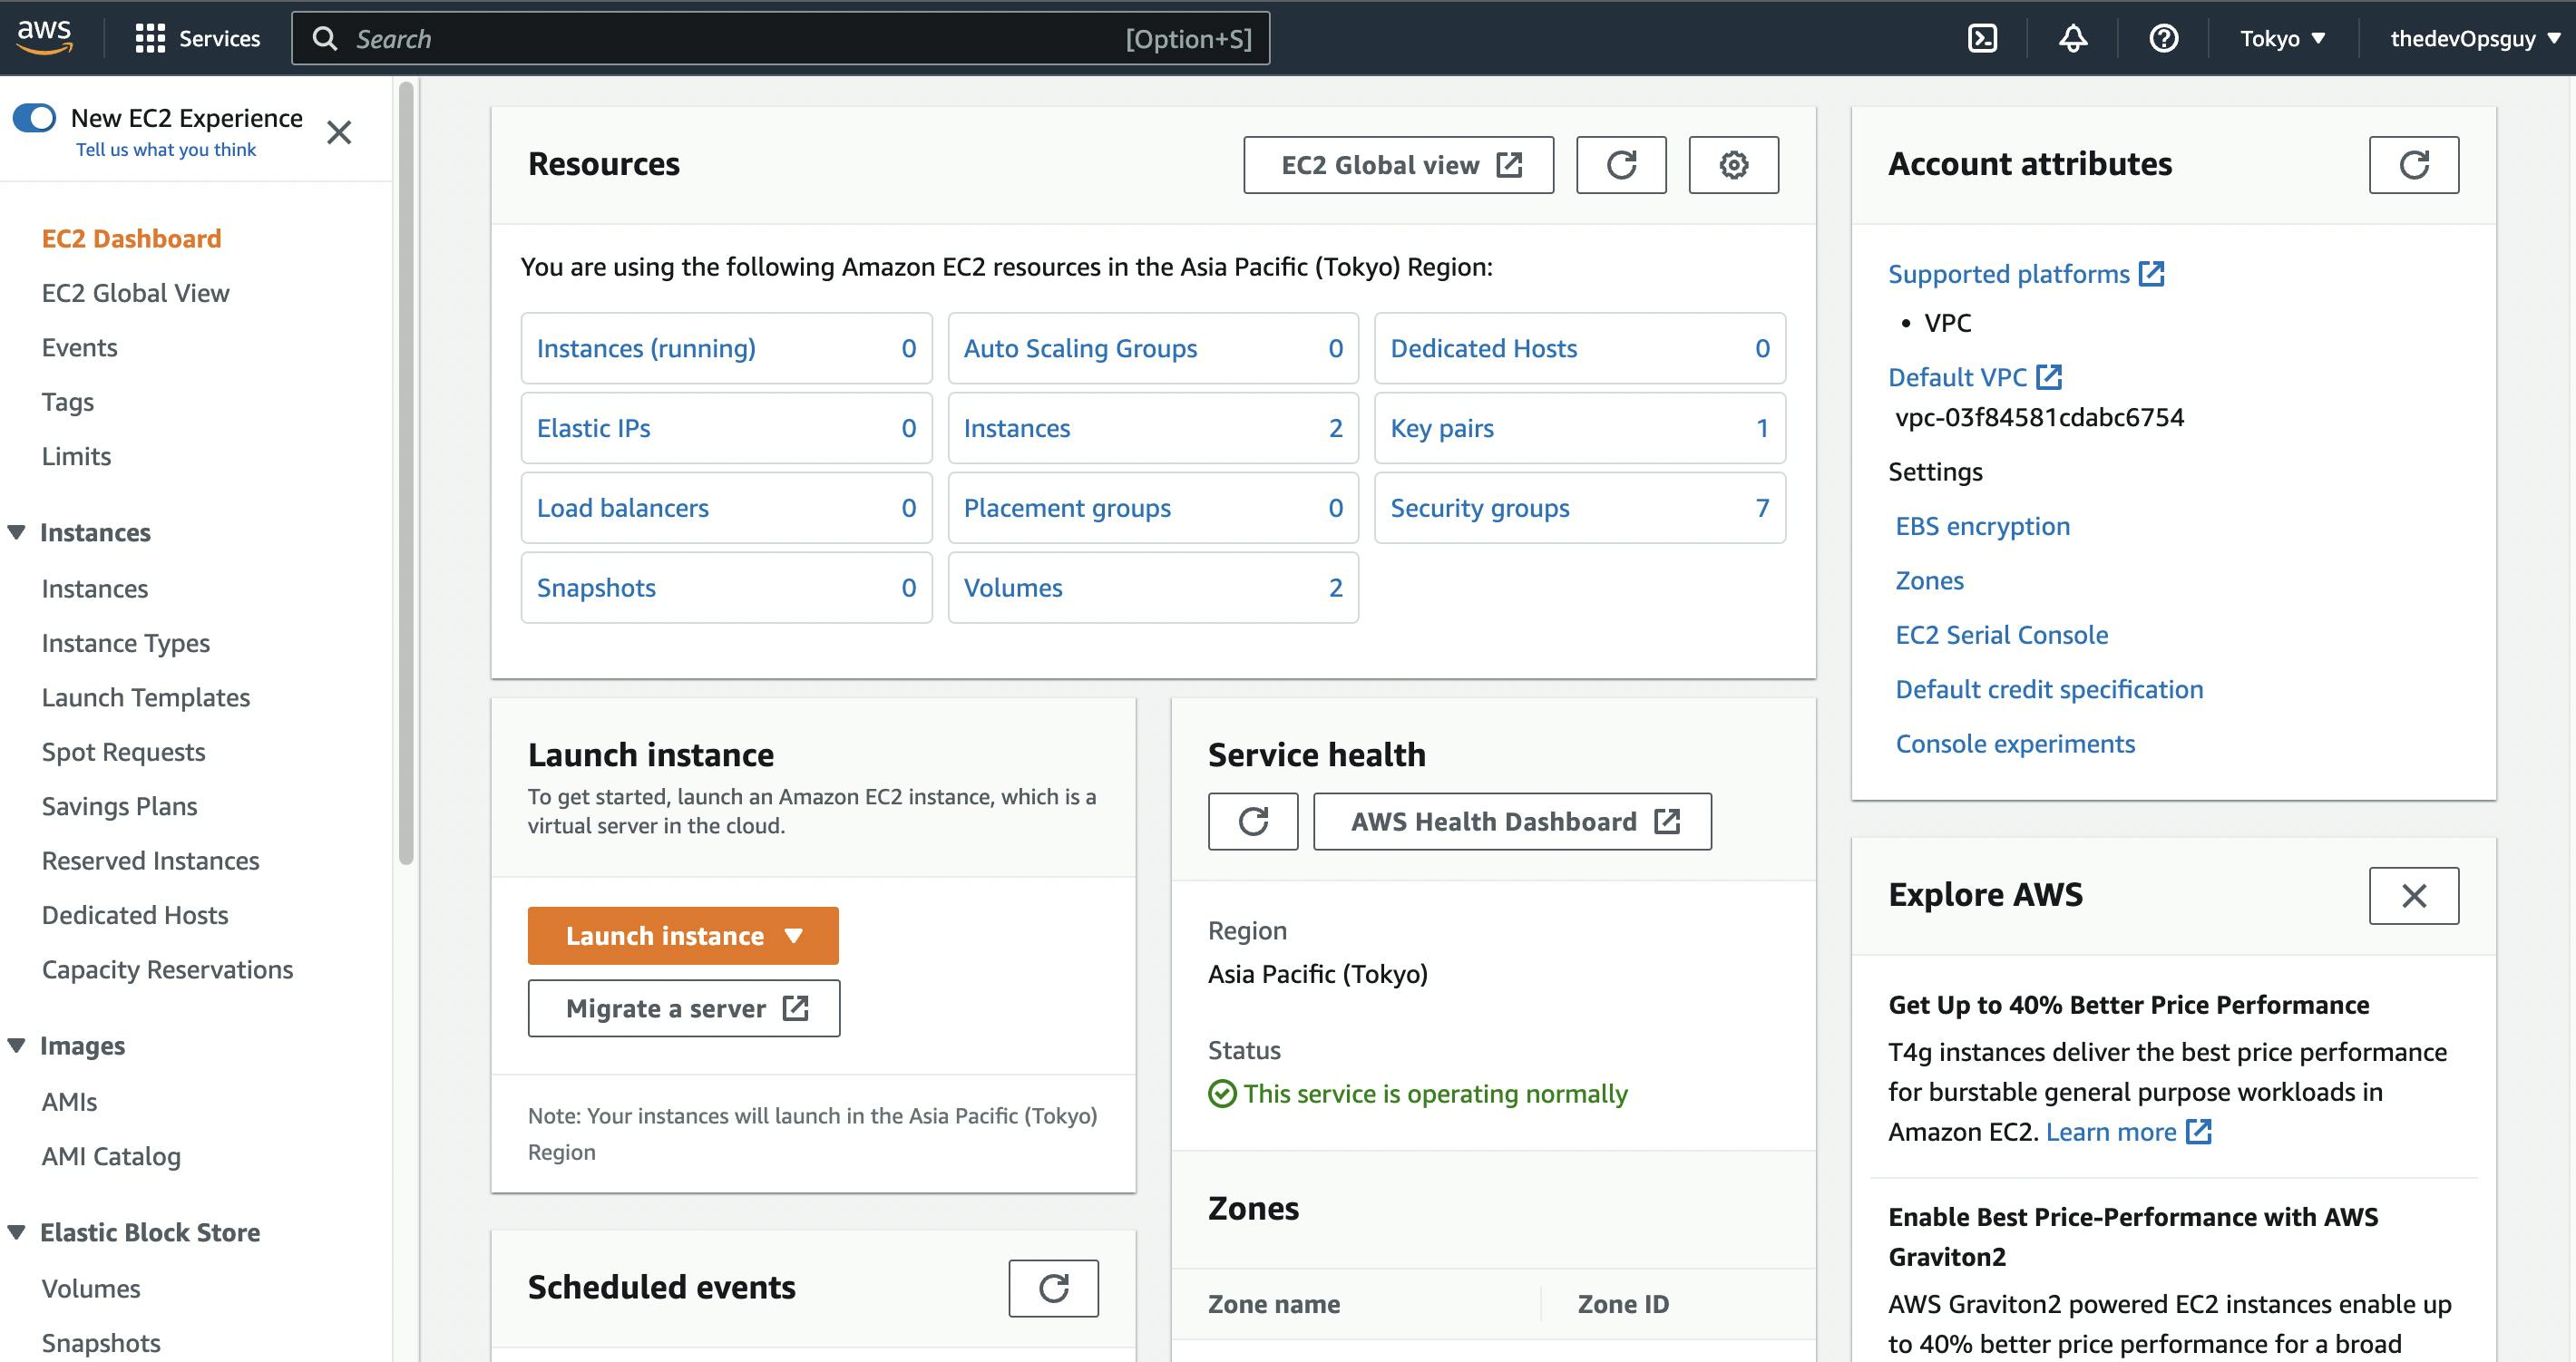The width and height of the screenshot is (2576, 1362).
Task: Open Tags in sidebar
Action: (67, 402)
